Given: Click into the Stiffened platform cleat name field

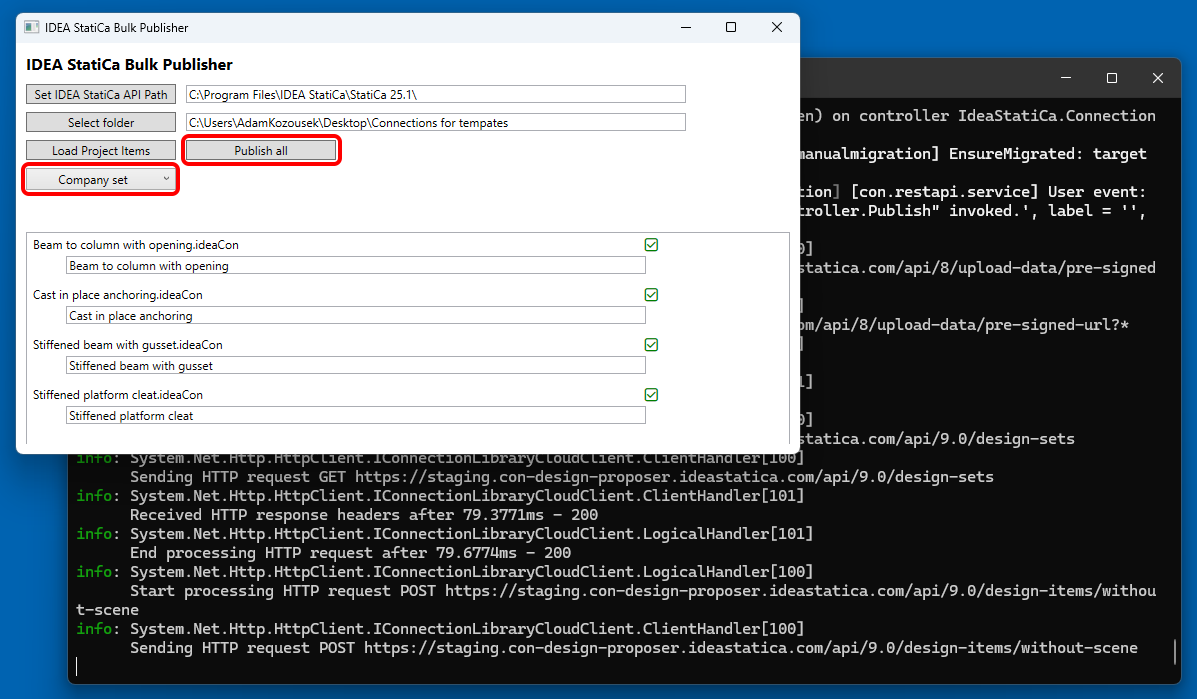Looking at the screenshot, I should 355,416.
